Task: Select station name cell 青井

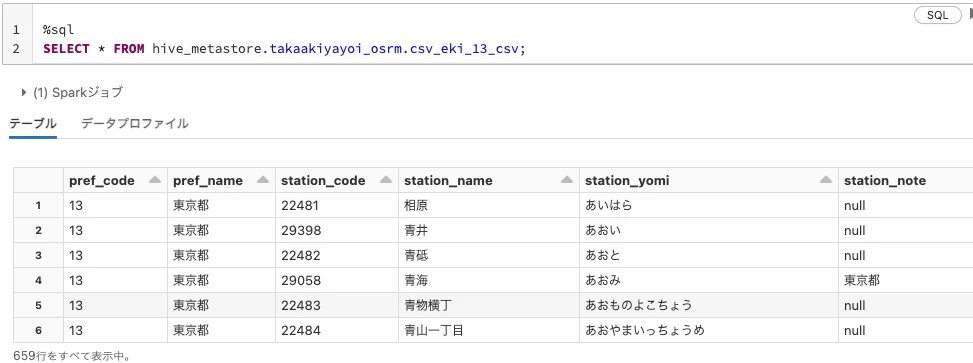Action: tap(489, 230)
